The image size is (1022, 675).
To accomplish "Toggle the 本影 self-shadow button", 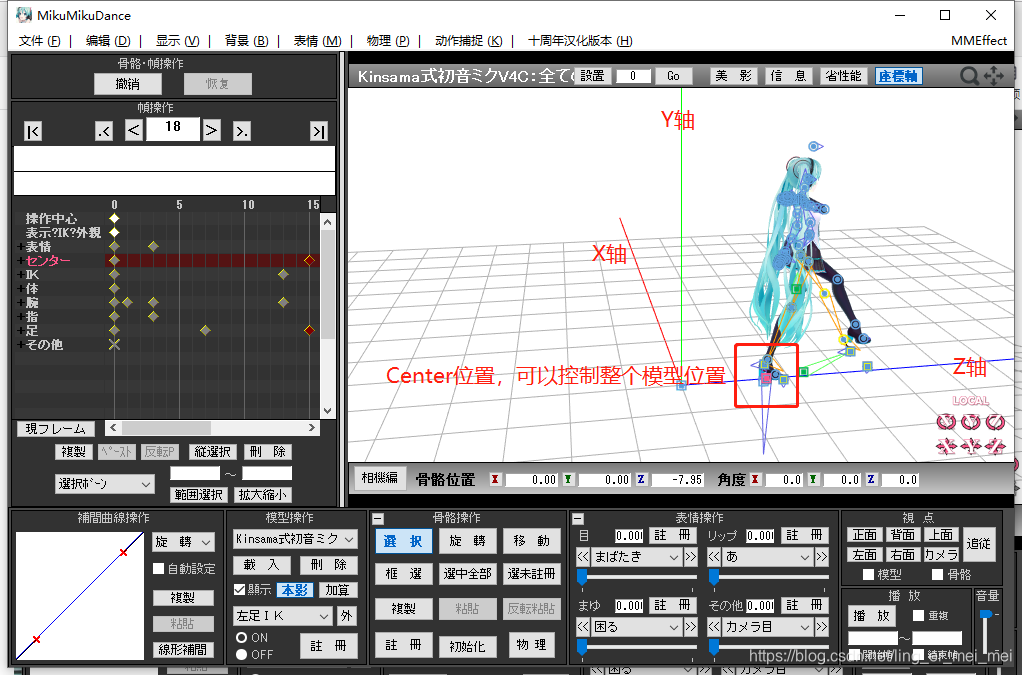I will 295,590.
